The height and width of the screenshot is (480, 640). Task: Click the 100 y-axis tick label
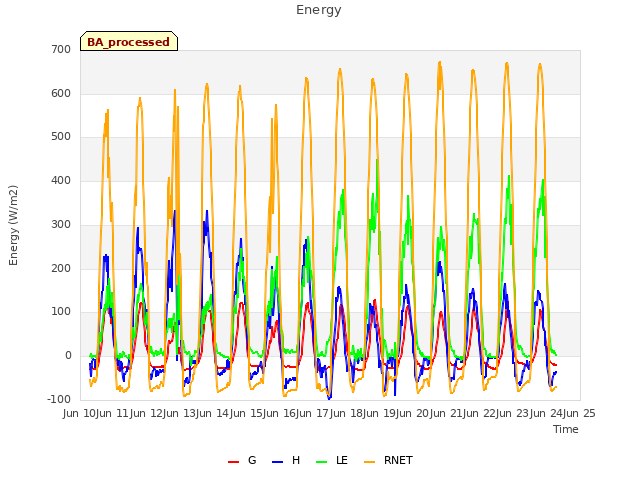click(61, 312)
